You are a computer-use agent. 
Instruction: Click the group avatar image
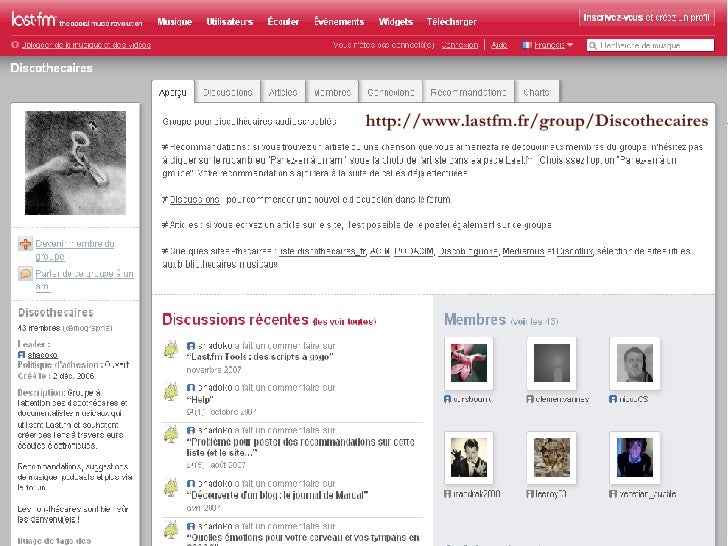pyautogui.click(x=75, y=163)
